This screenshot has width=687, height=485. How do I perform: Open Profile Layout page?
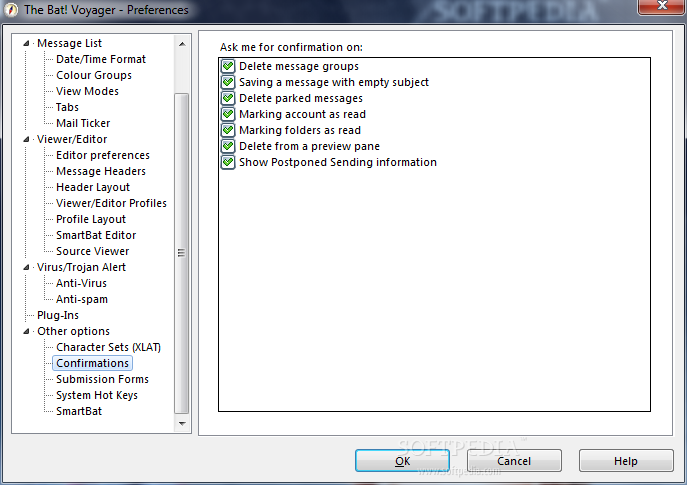tap(91, 219)
